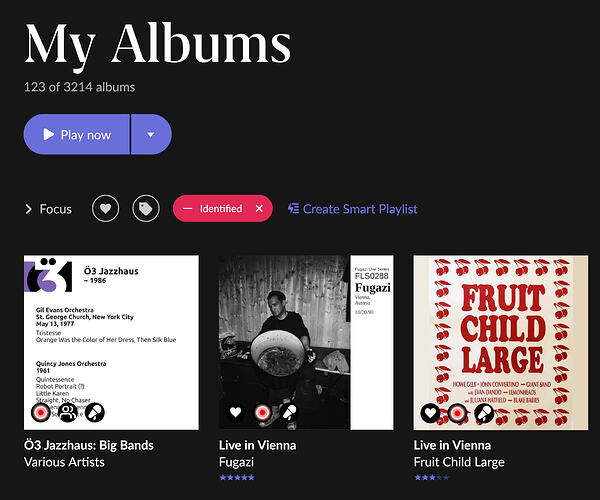
Task: Toggle the minus sign on Identified filter
Action: (x=187, y=208)
